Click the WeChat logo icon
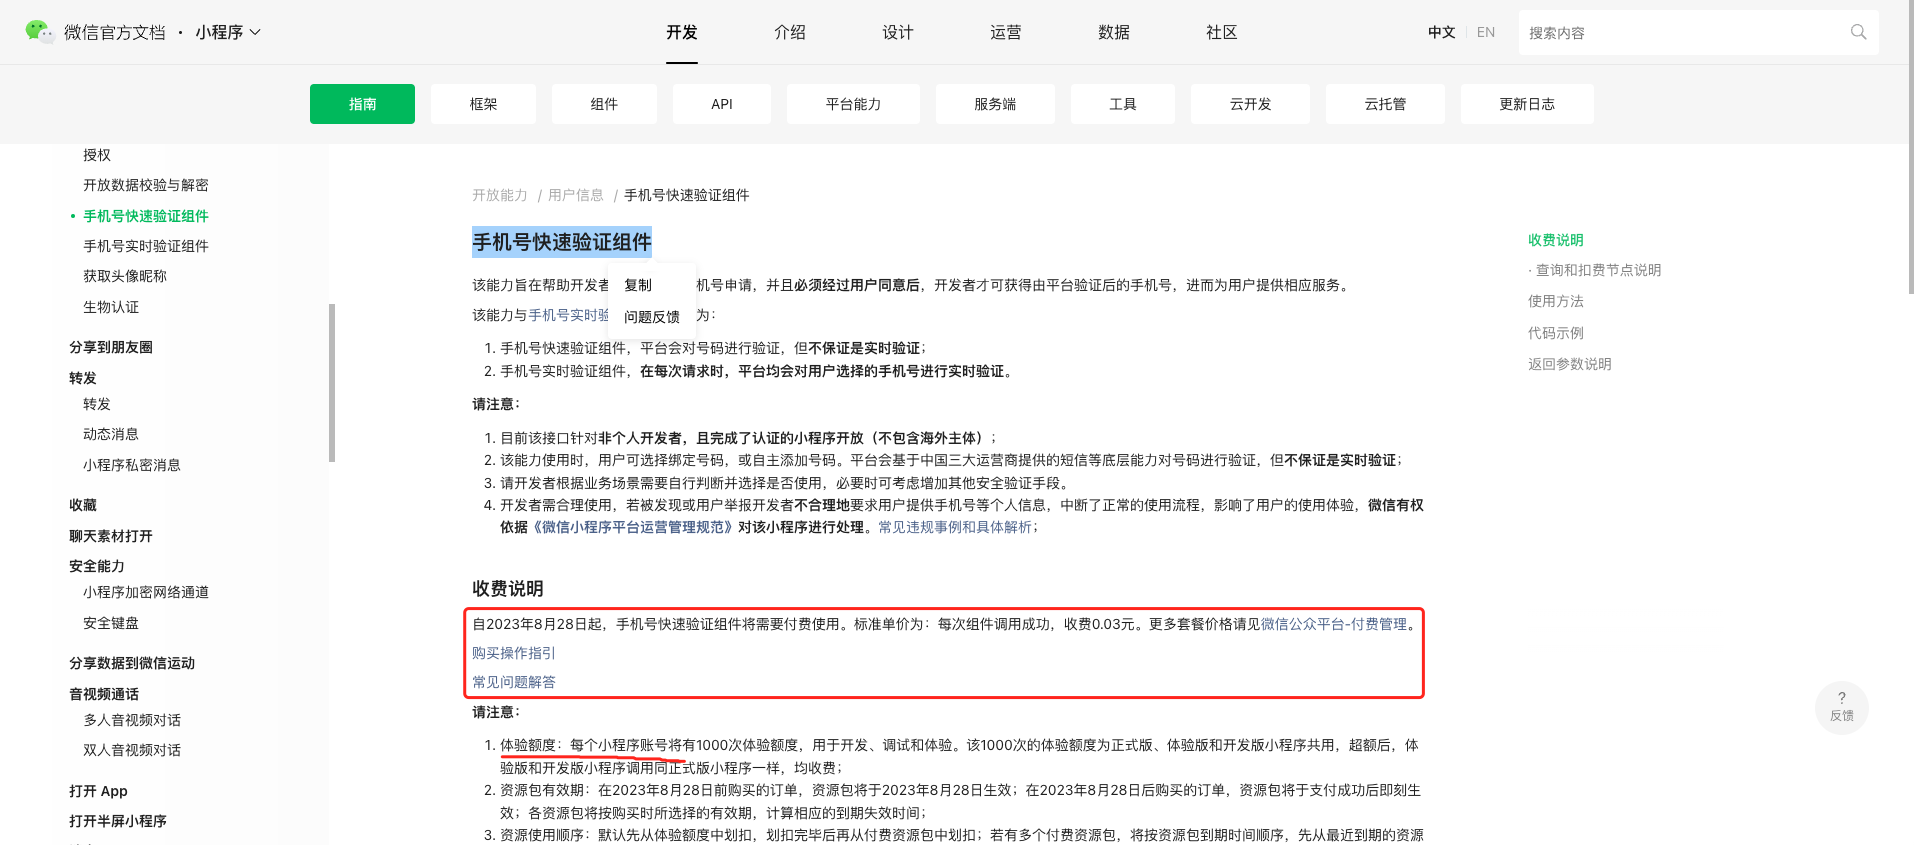This screenshot has height=845, width=1914. coord(38,32)
